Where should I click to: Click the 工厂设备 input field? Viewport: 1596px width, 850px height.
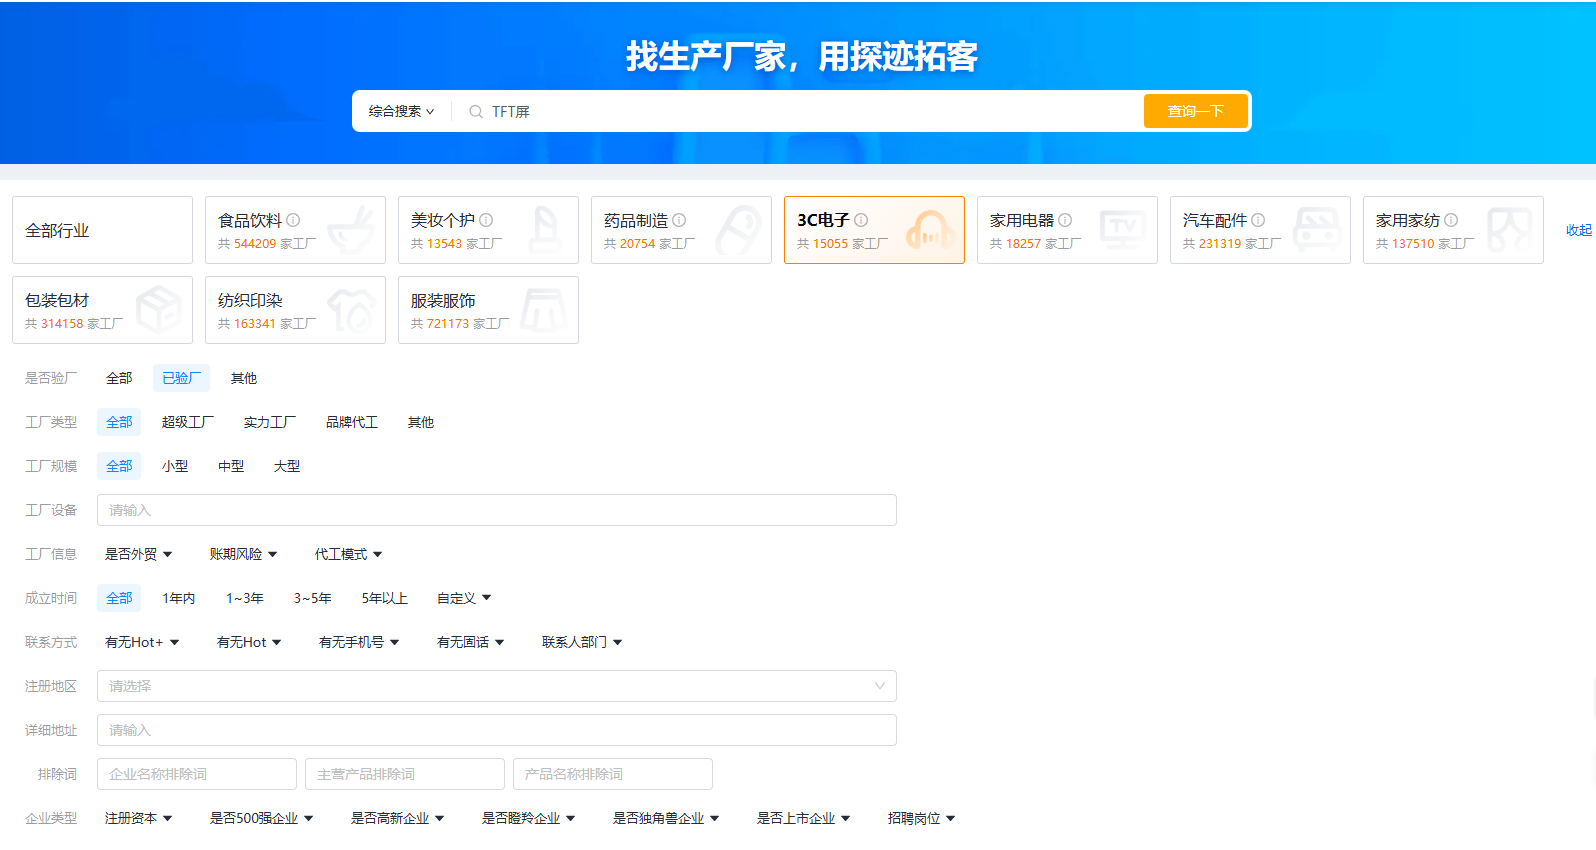[x=496, y=510]
